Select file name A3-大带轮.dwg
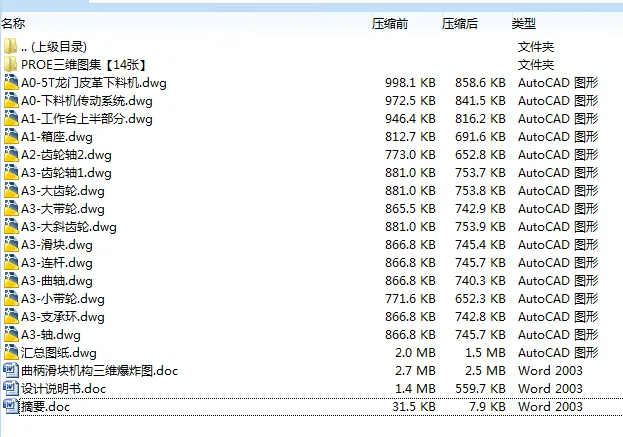Screen dimensions: 623x437 [x=63, y=209]
